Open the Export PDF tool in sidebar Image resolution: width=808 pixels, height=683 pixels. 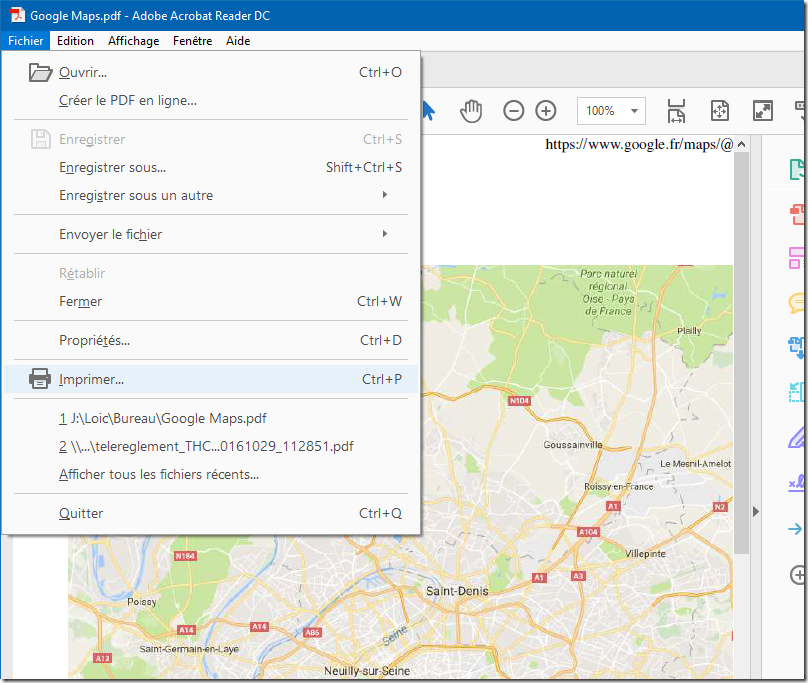click(797, 170)
